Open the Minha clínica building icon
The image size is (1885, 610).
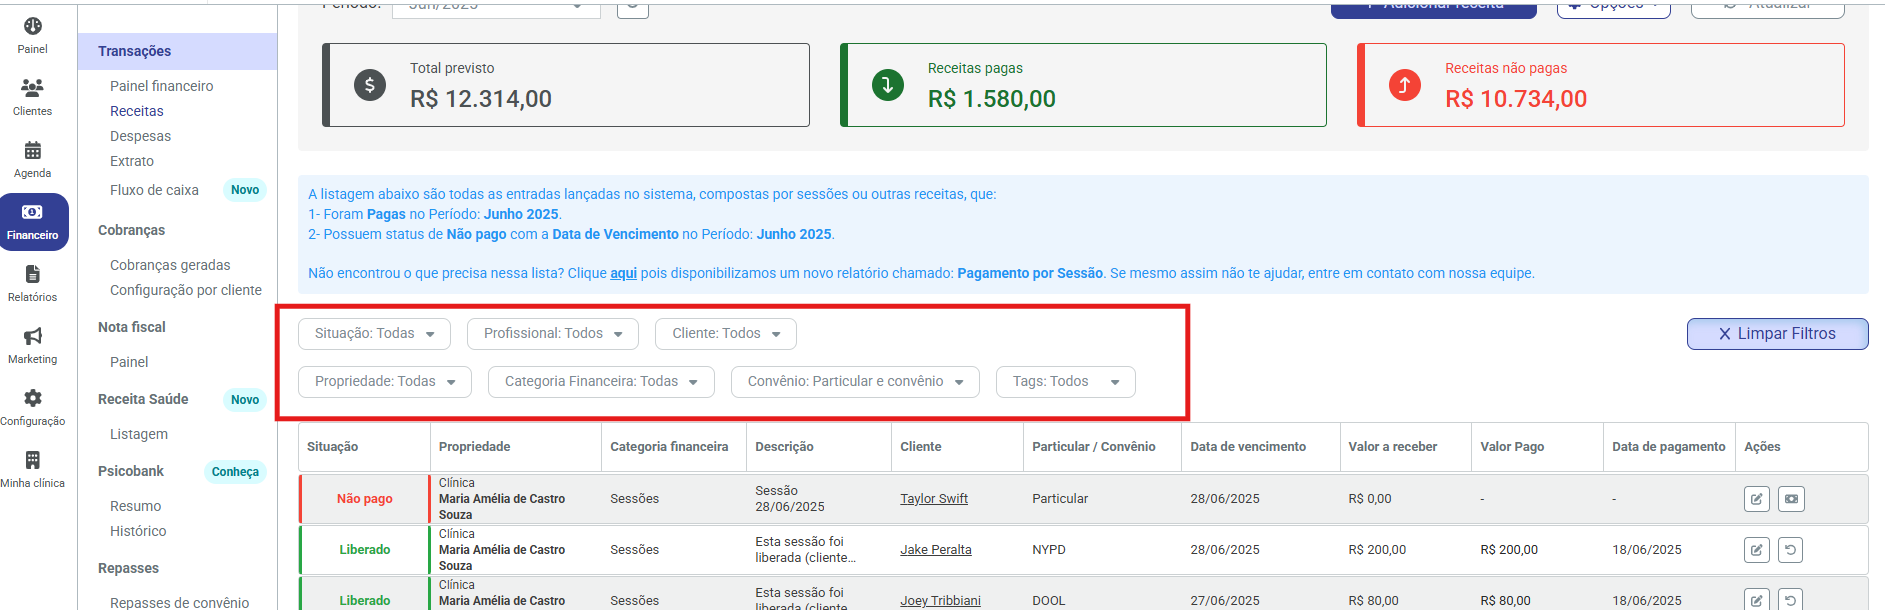(33, 460)
